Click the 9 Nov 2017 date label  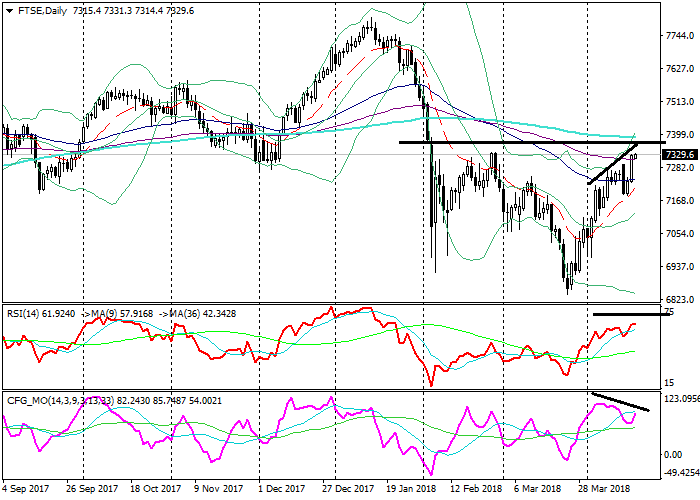tap(219, 489)
